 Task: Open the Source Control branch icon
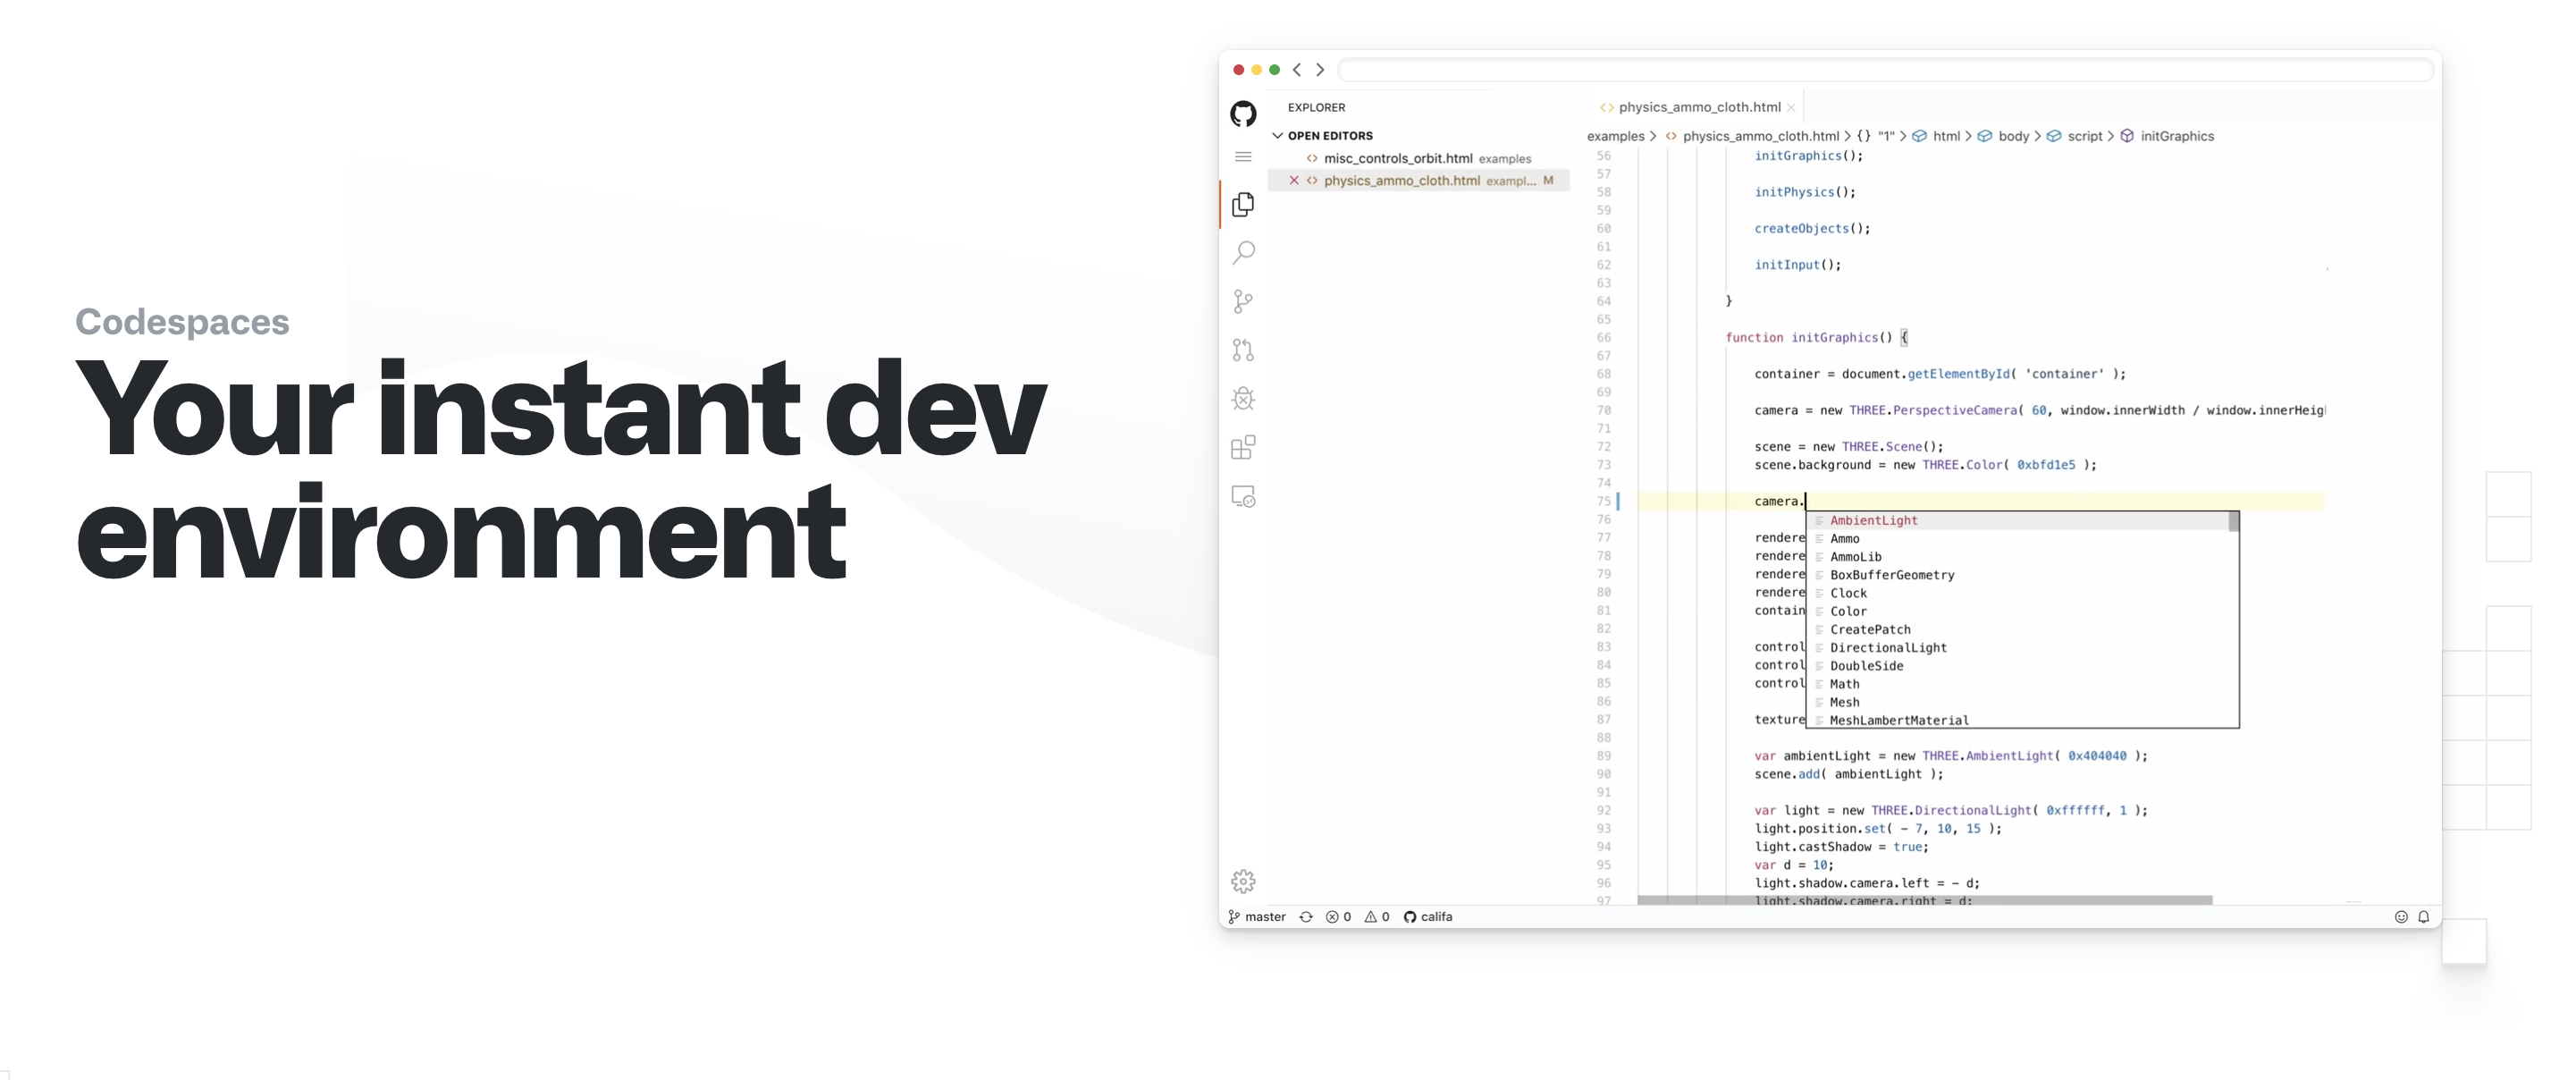1243,301
